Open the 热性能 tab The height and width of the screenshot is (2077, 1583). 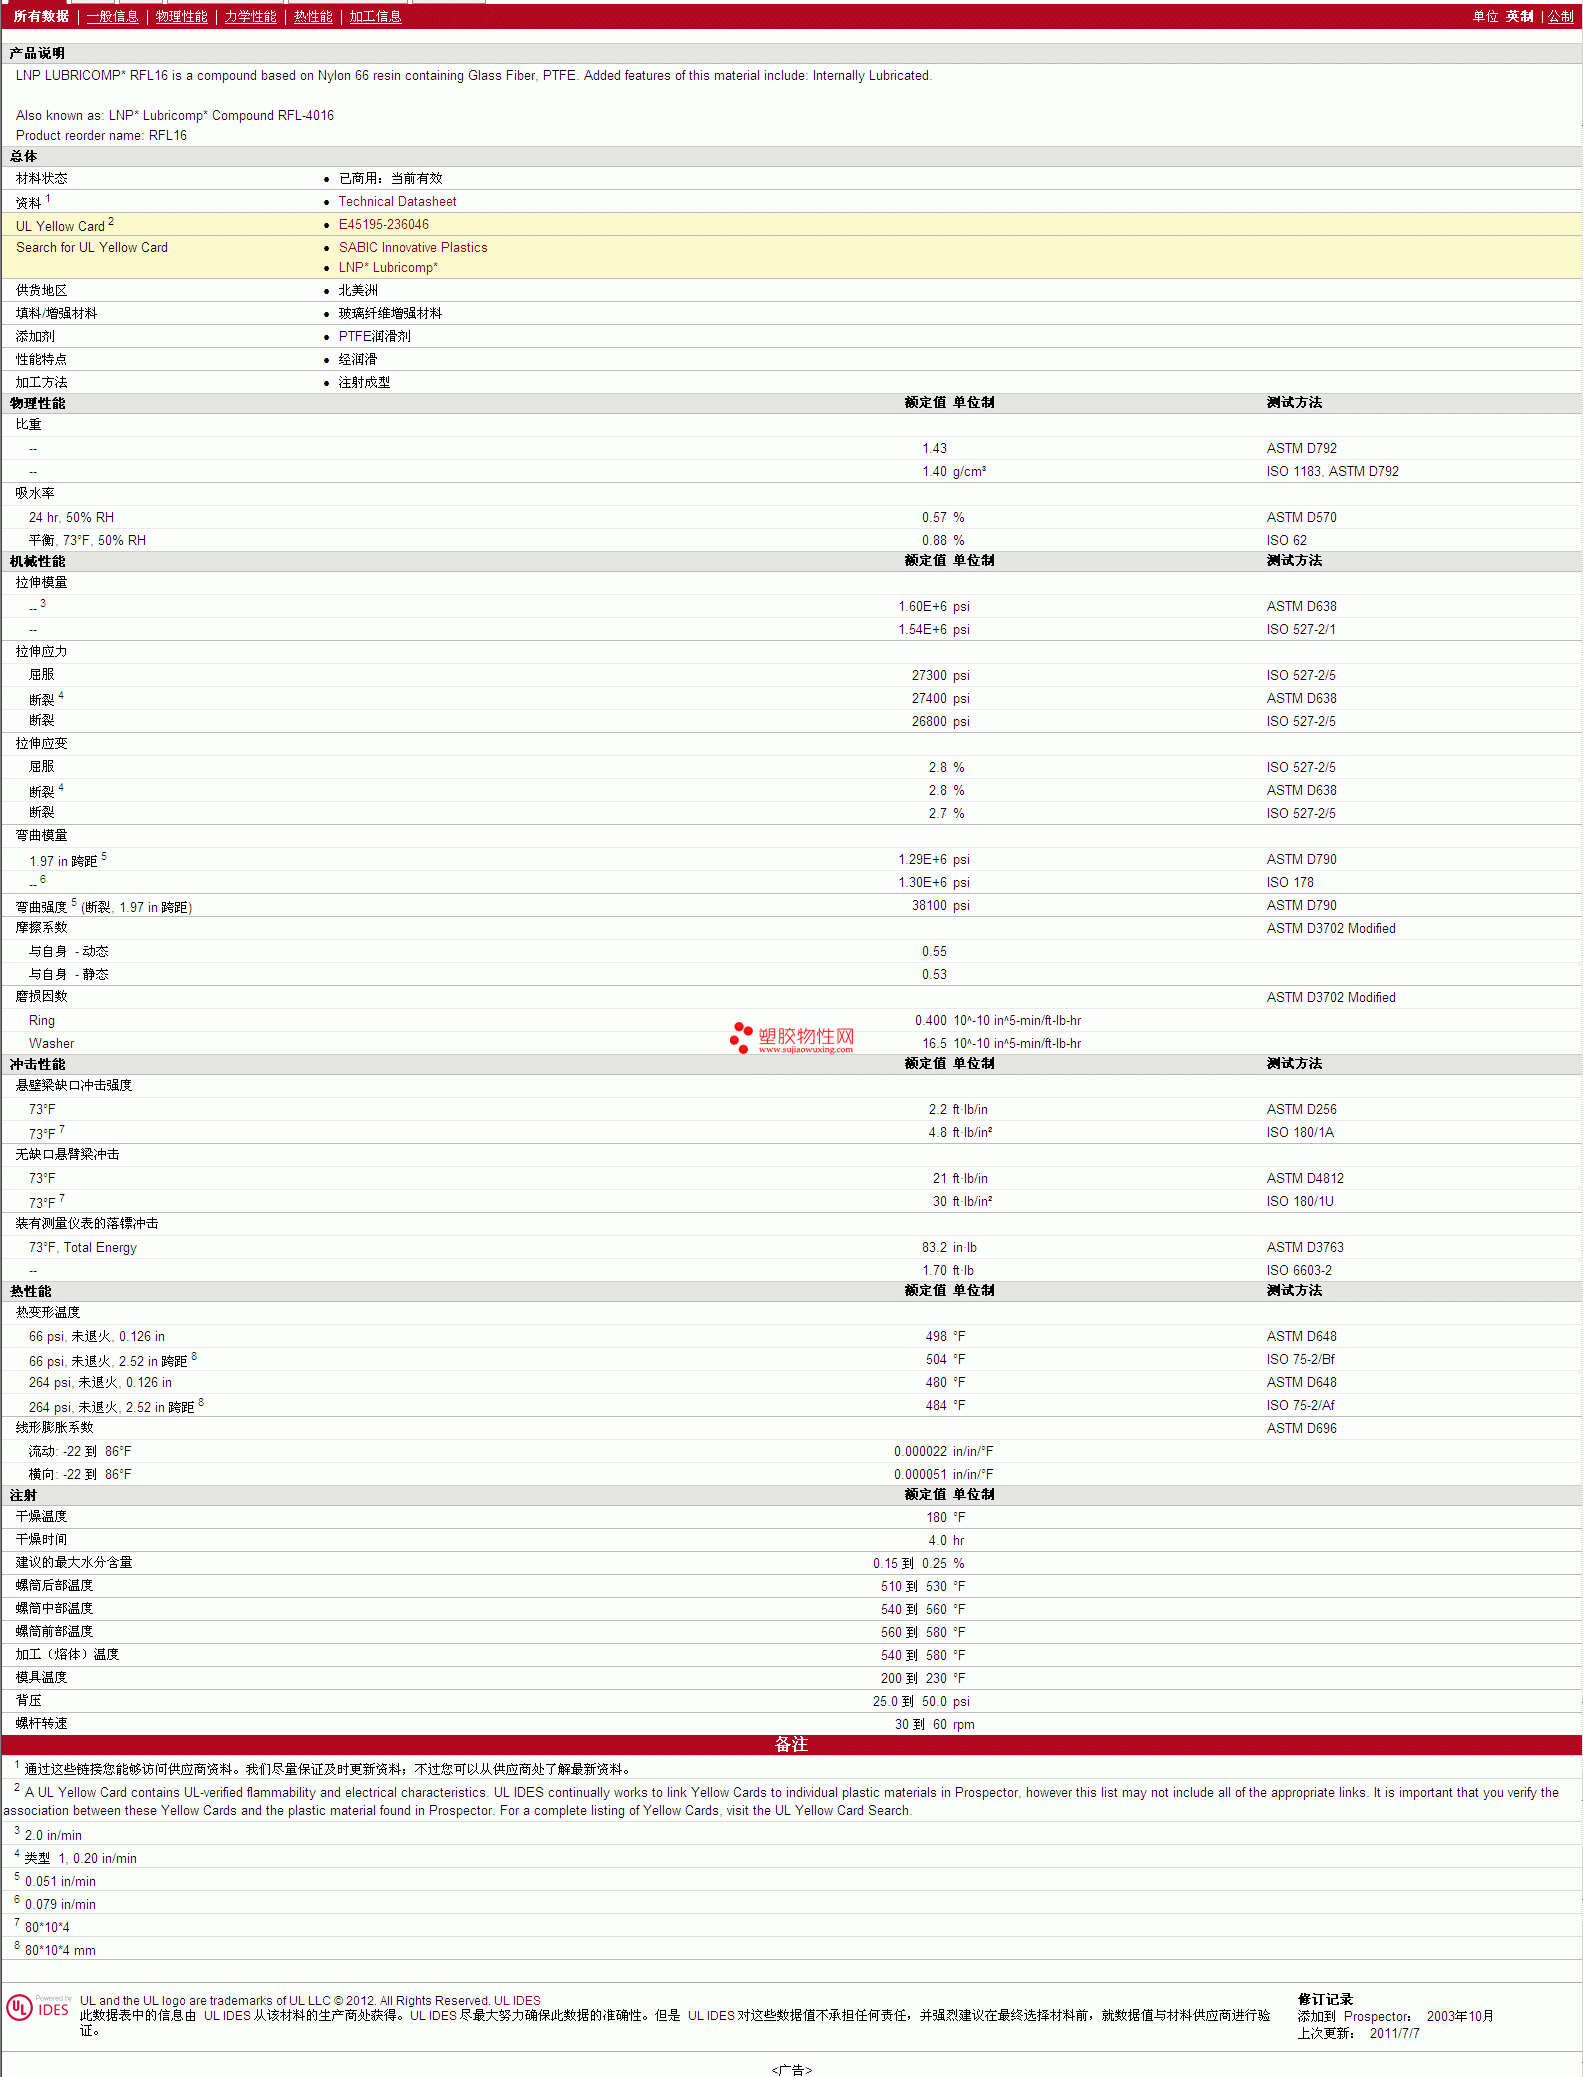coord(313,17)
